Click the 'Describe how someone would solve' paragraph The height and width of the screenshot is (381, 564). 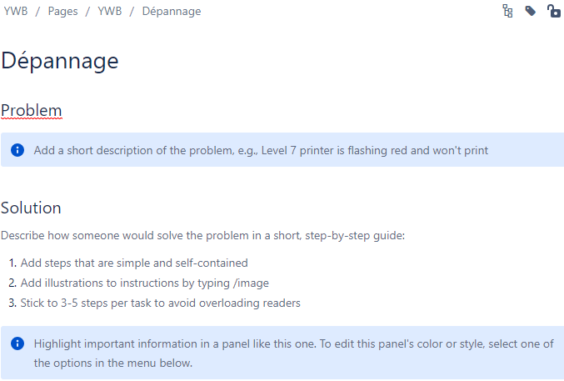pos(203,236)
